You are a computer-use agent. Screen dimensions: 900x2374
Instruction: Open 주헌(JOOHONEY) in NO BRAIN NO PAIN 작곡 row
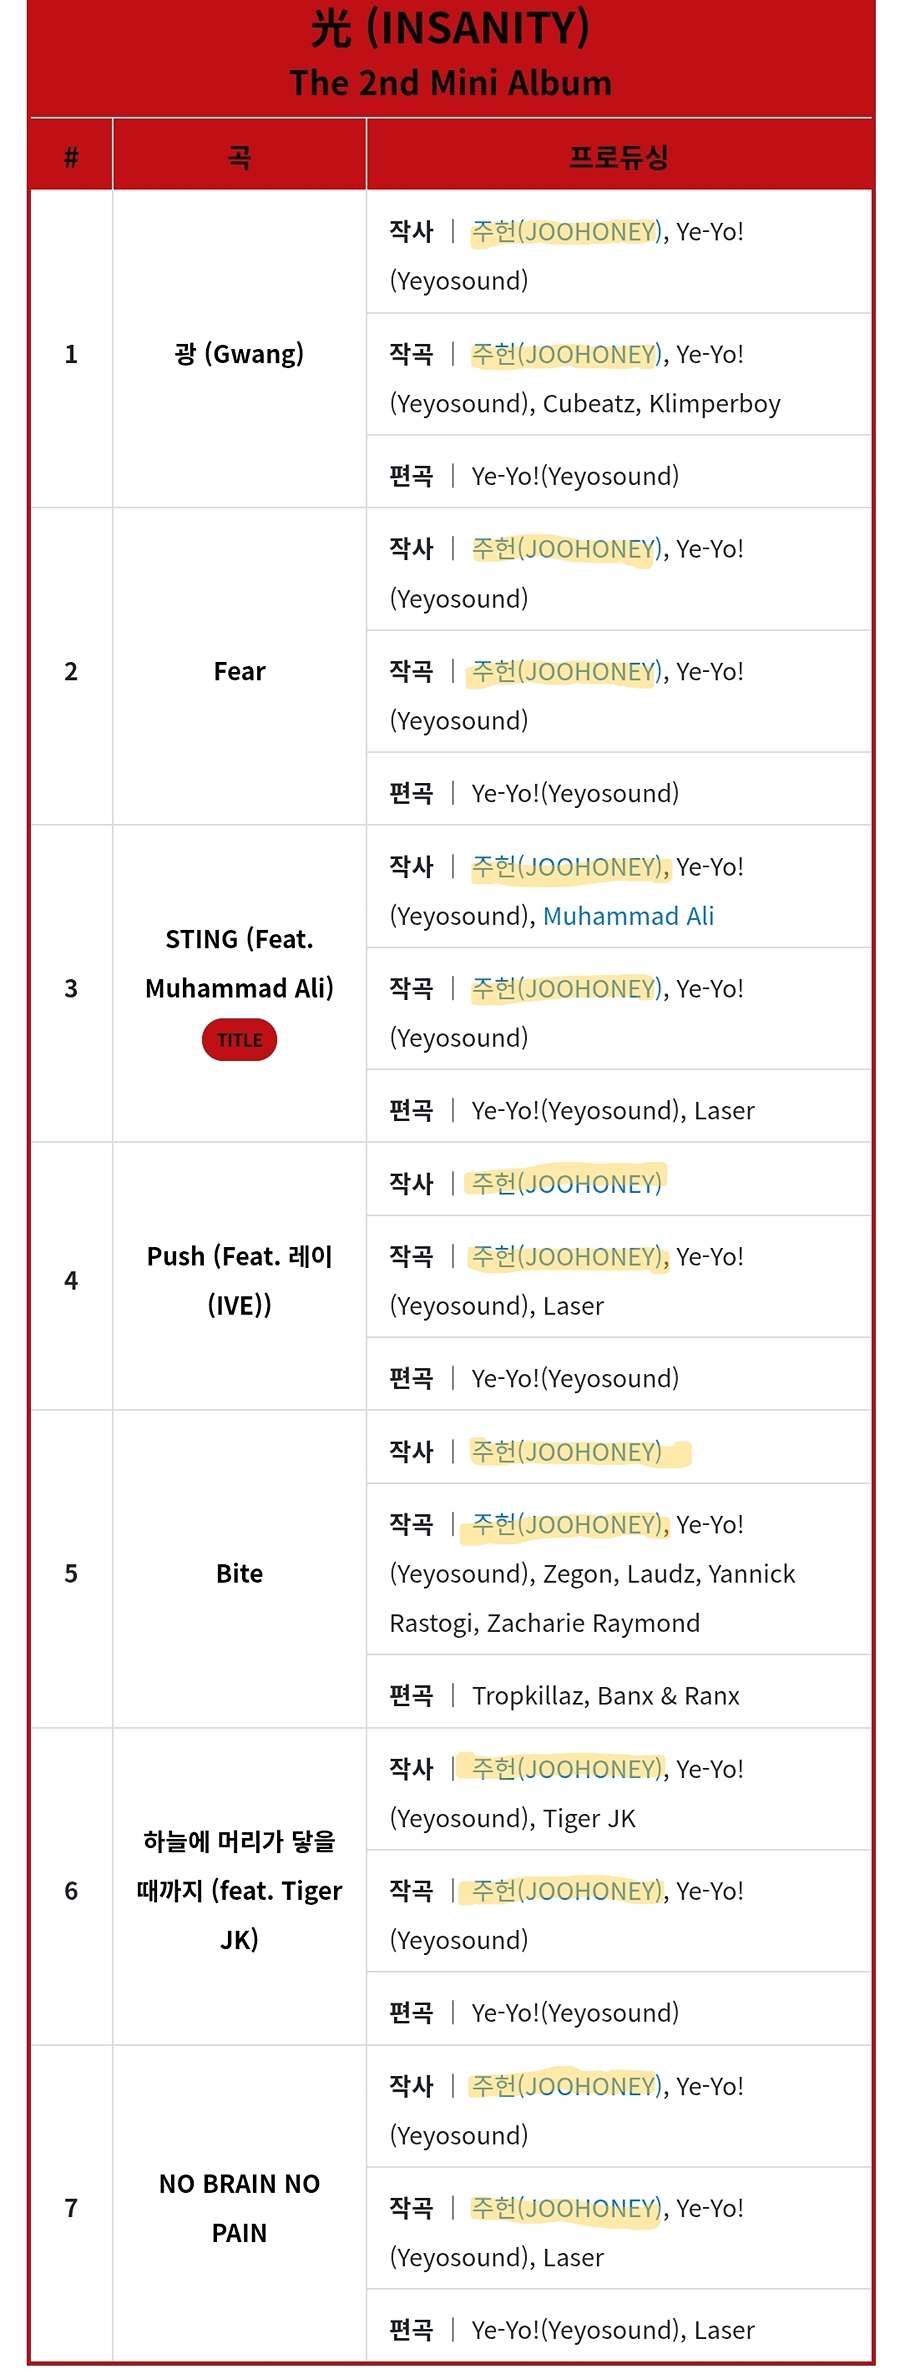pyautogui.click(x=566, y=2208)
